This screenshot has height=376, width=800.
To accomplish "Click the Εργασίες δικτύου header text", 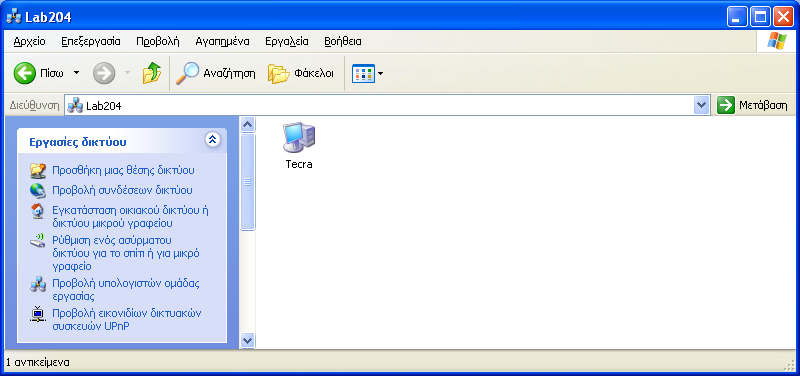I will tap(78, 142).
